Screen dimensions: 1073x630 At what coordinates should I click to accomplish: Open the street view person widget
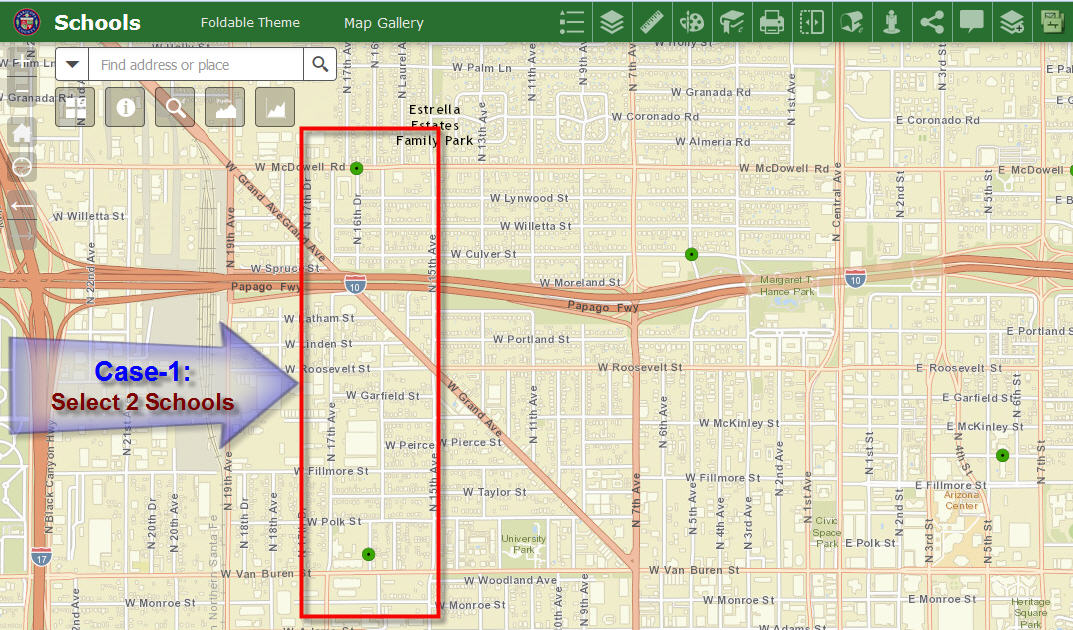pyautogui.click(x=892, y=22)
